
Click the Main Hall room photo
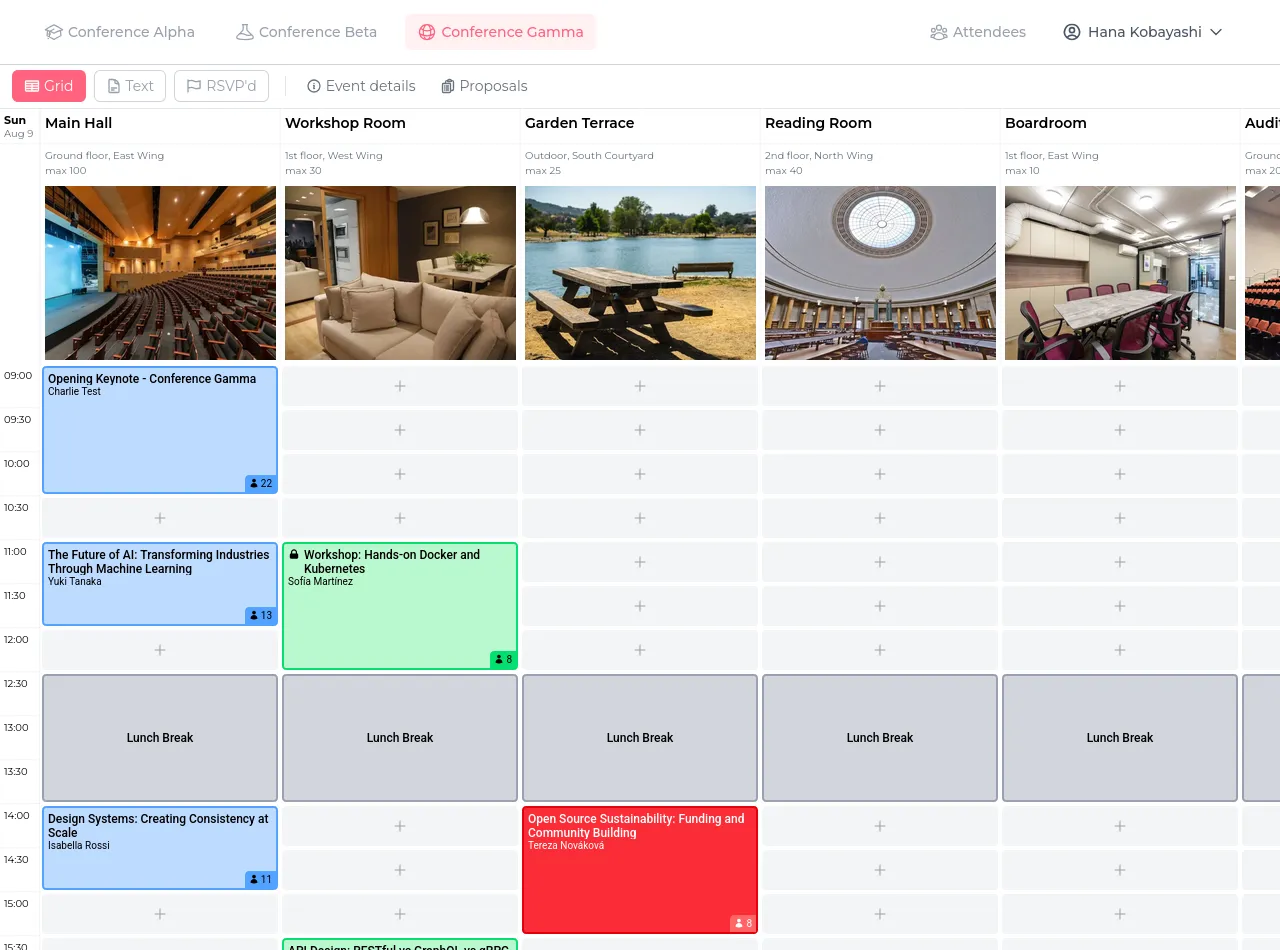(x=160, y=273)
